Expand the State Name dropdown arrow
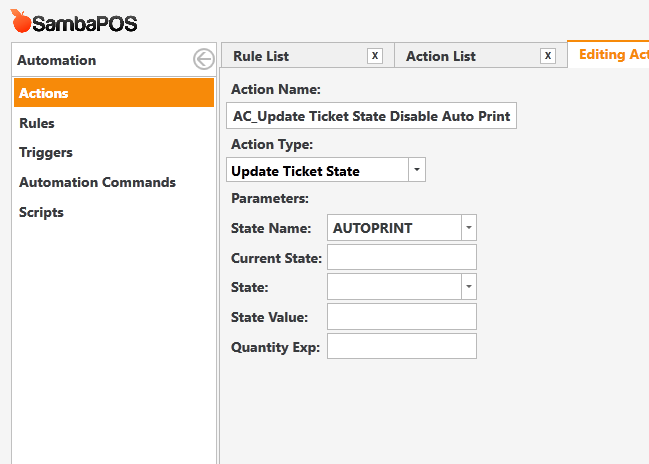Viewport: 649px width, 464px height. 469,228
